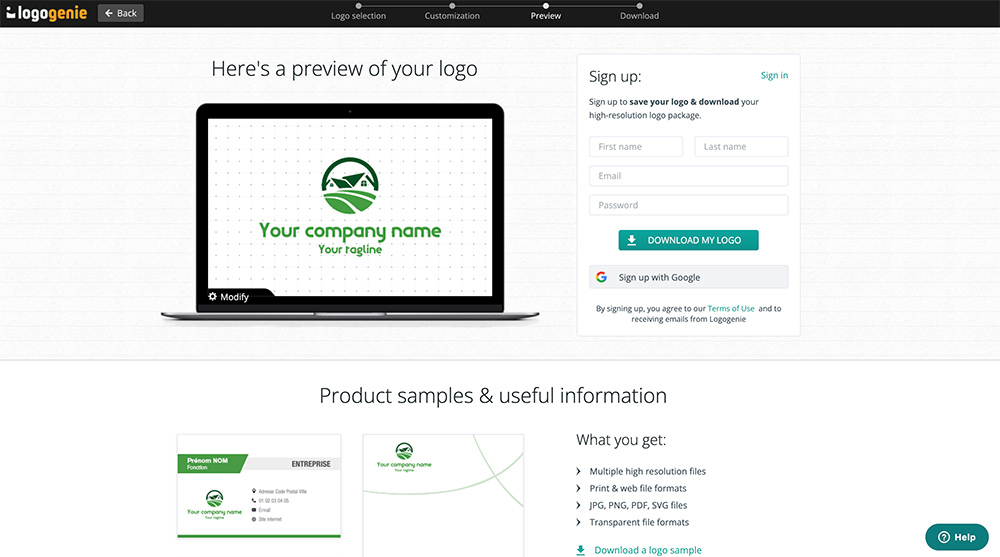Viewport: 1000px width, 557px height.
Task: Click the Logogenie logo in header
Action: [x=46, y=13]
